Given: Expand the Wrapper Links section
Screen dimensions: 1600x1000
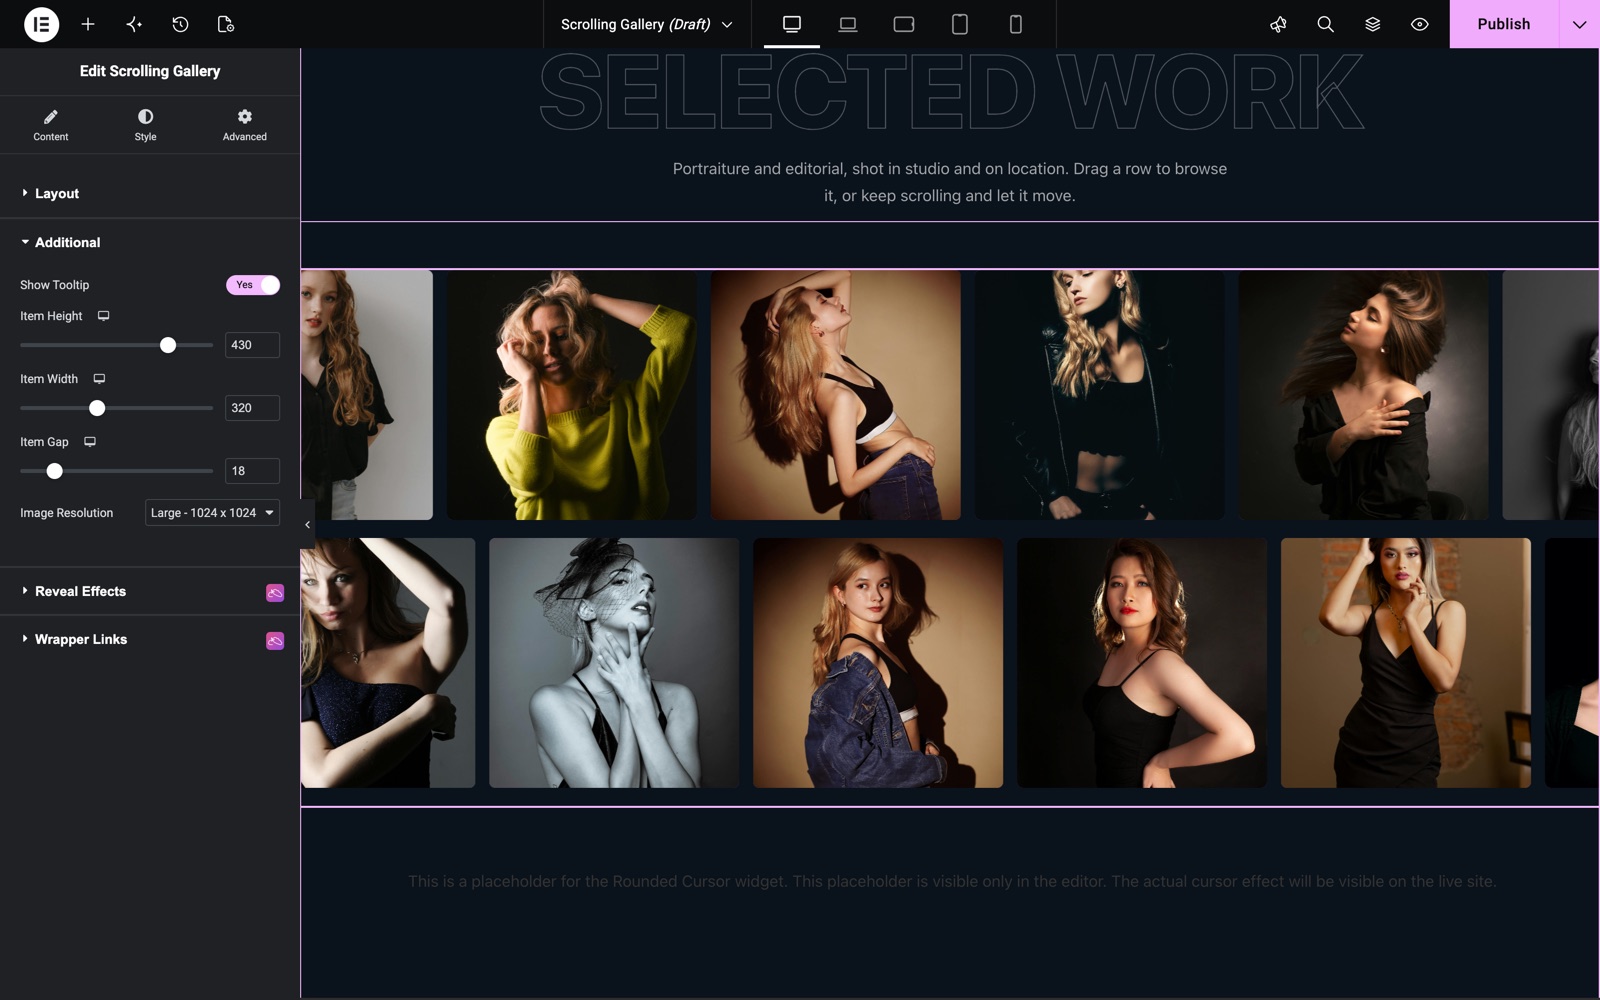Looking at the screenshot, I should coord(150,639).
